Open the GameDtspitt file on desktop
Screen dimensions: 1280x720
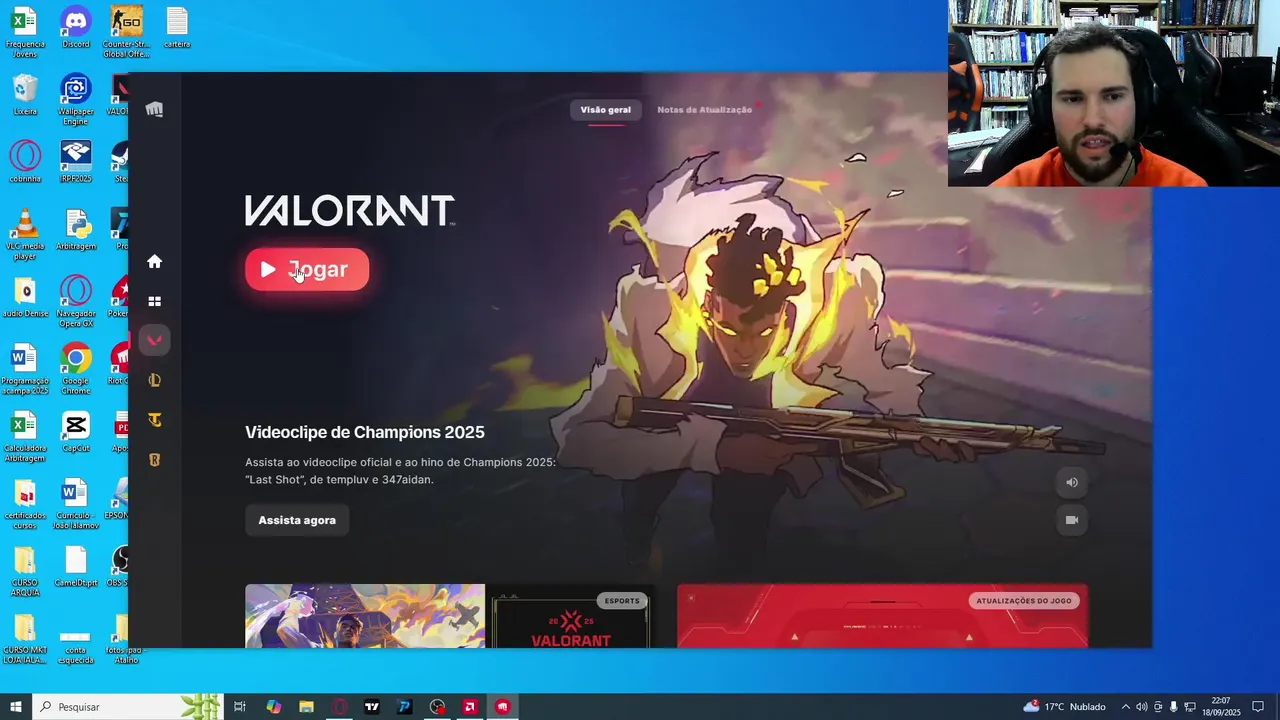click(x=76, y=566)
